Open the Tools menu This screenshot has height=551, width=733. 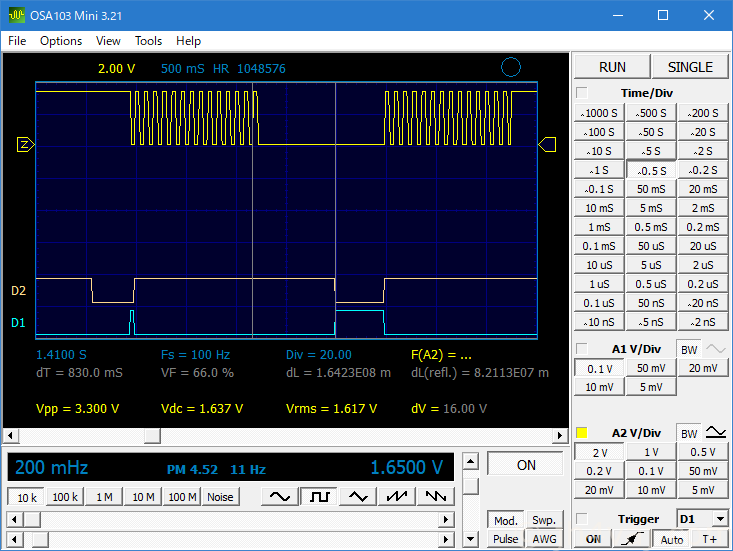148,41
